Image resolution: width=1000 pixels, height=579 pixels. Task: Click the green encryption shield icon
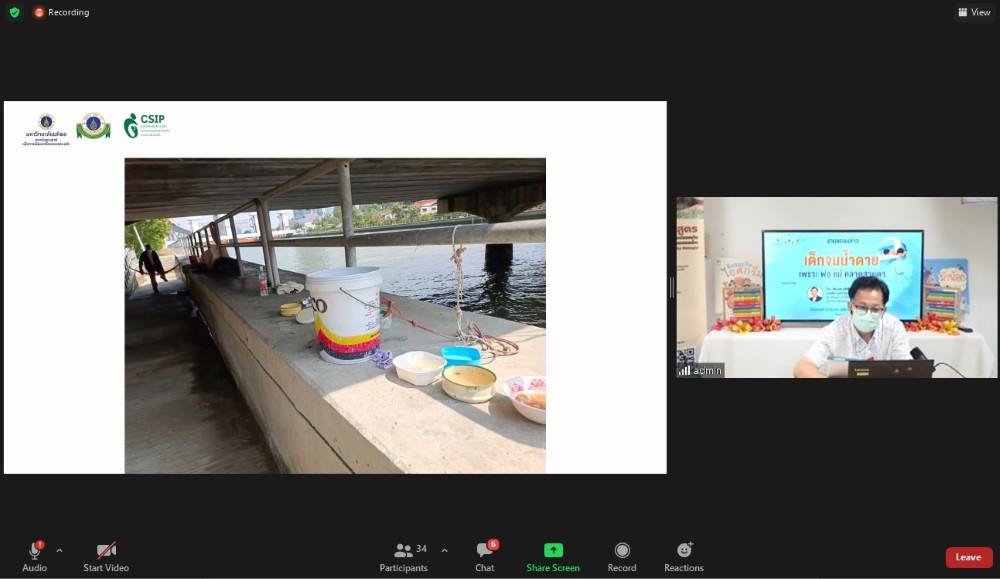14,12
